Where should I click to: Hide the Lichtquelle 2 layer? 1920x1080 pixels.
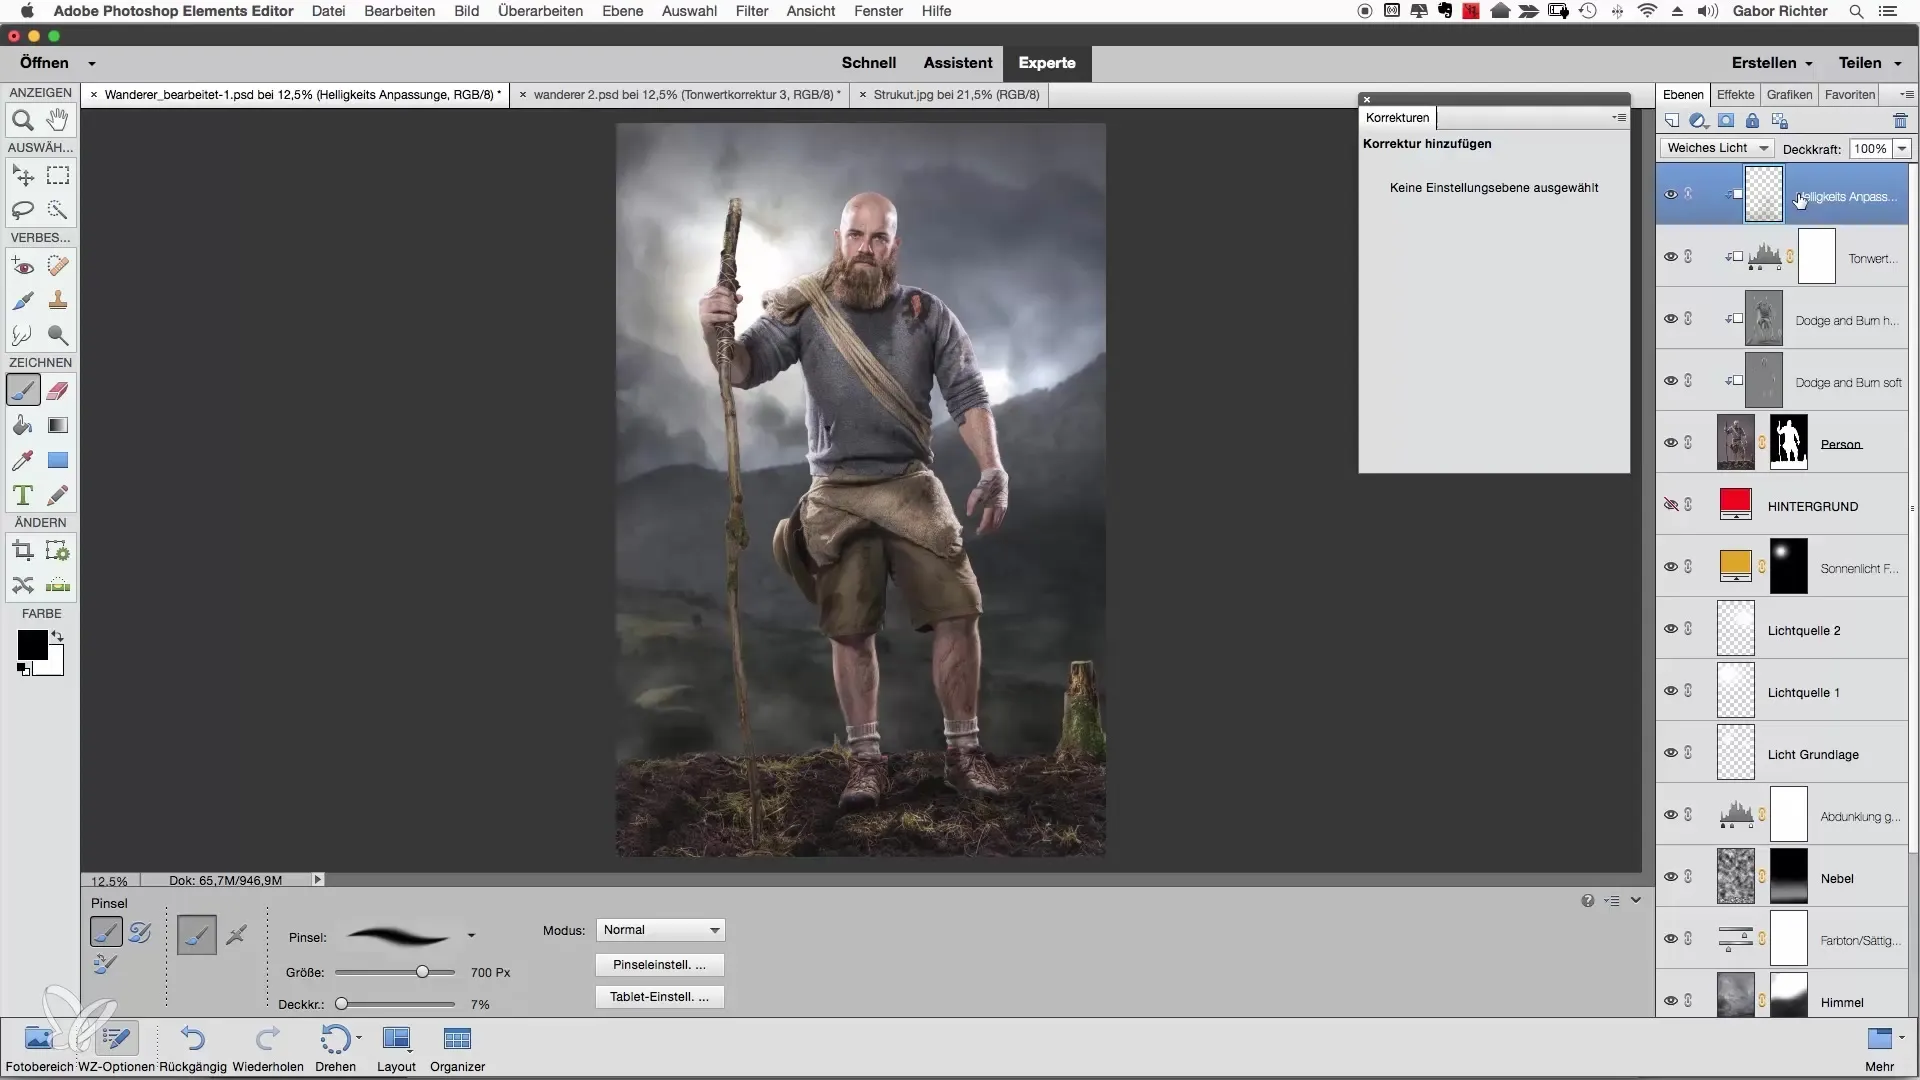coord(1671,629)
